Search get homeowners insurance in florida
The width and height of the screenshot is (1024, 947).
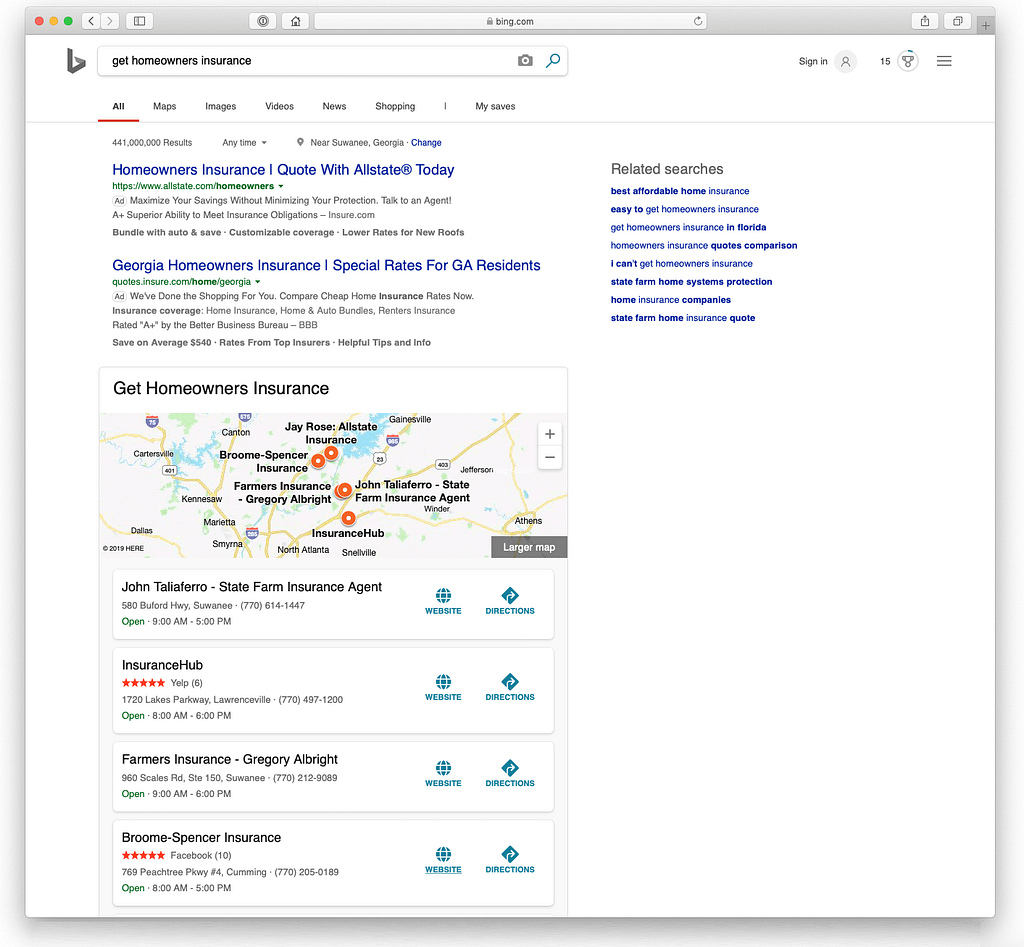coord(688,227)
